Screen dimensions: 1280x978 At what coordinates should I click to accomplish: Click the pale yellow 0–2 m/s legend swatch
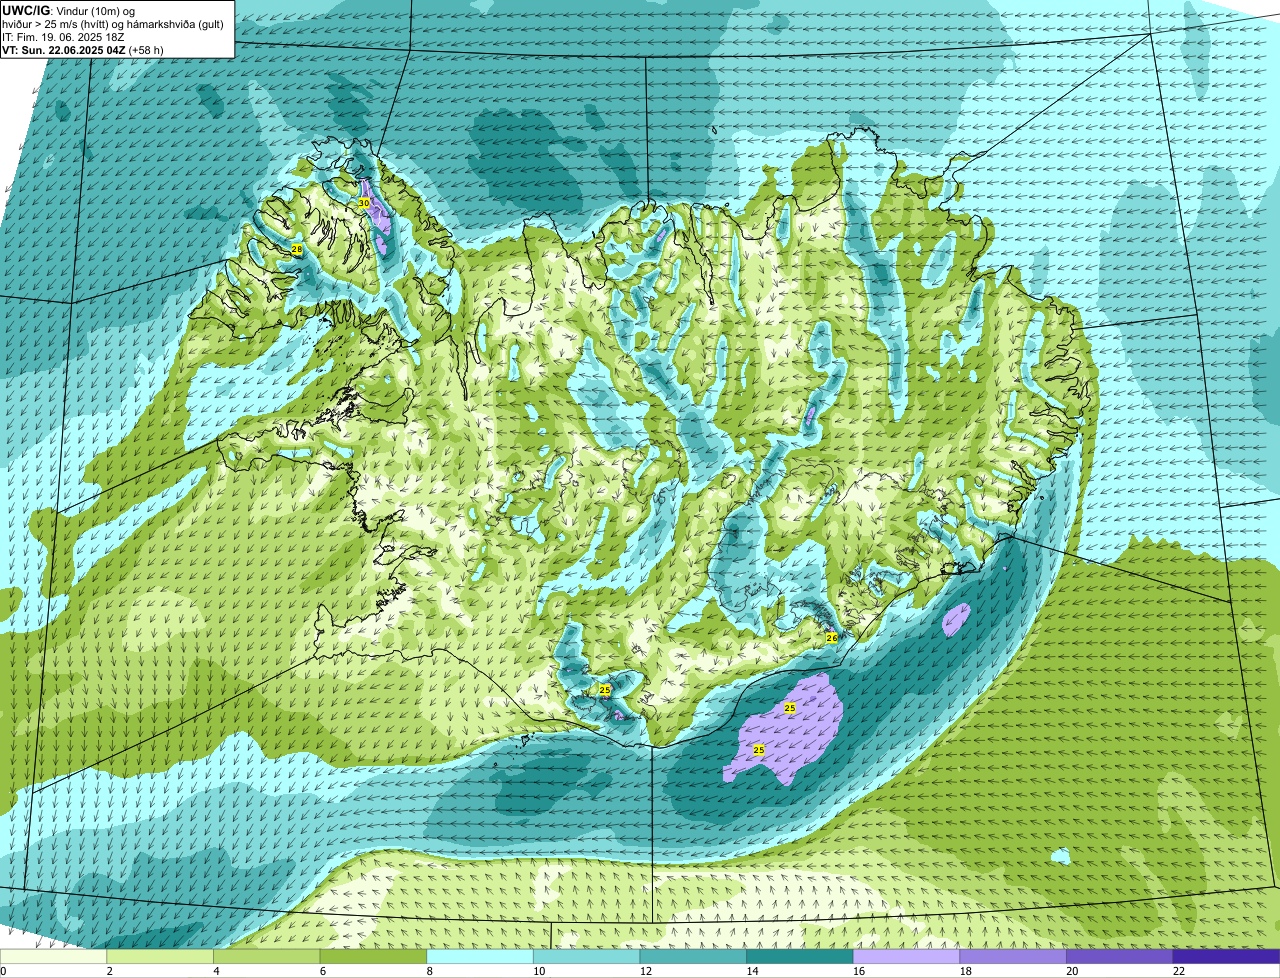(x=53, y=956)
